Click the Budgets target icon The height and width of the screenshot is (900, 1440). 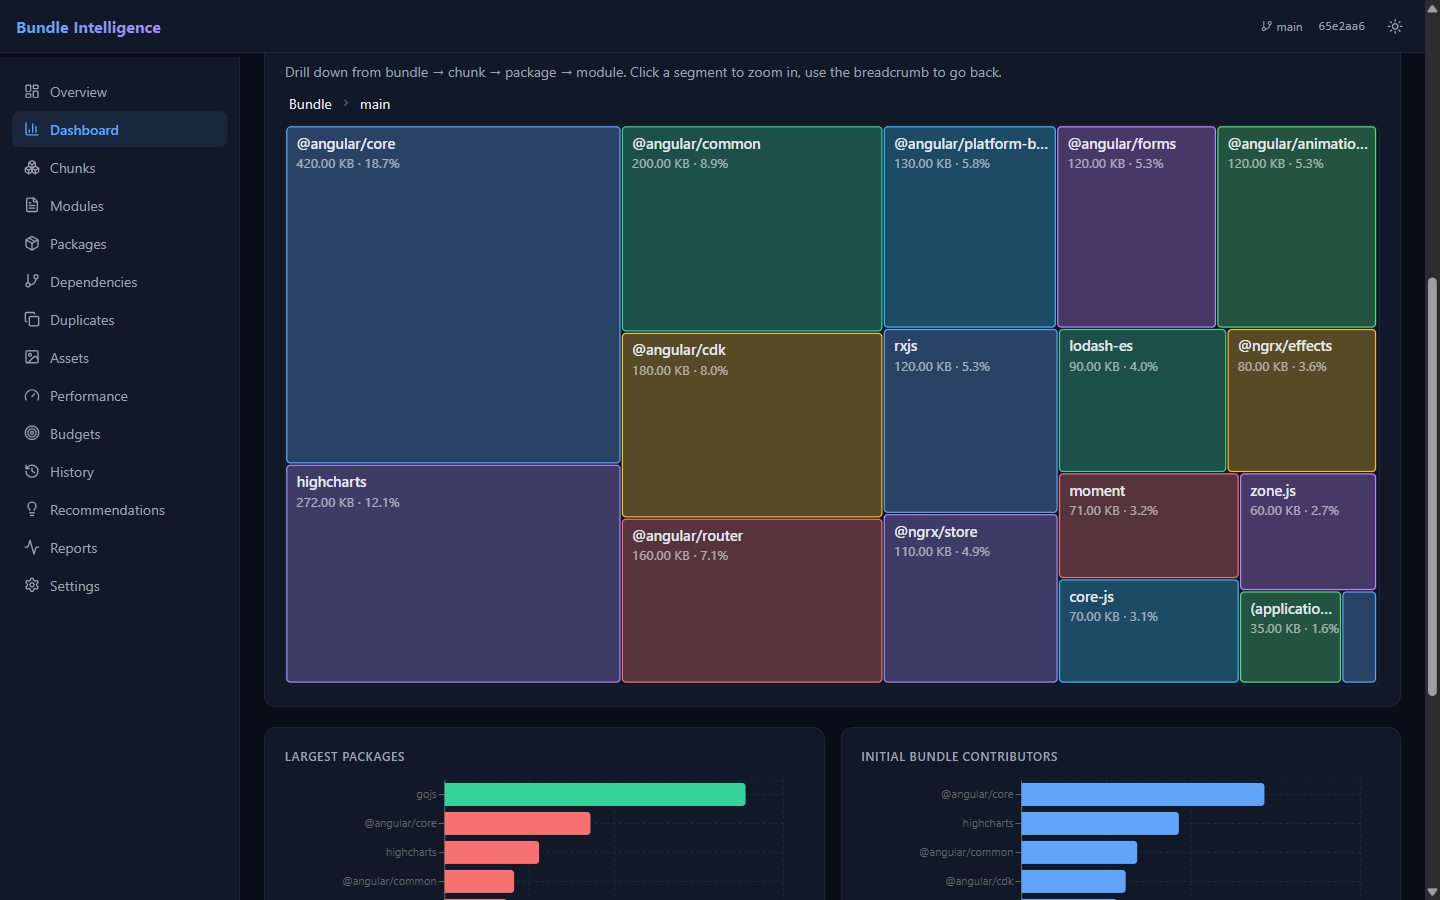coord(32,433)
